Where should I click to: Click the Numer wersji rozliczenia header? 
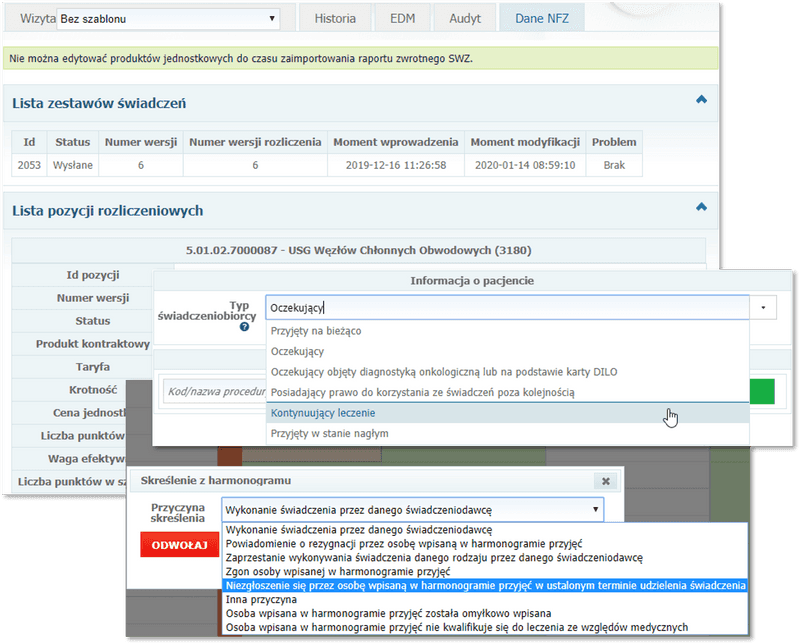point(255,142)
